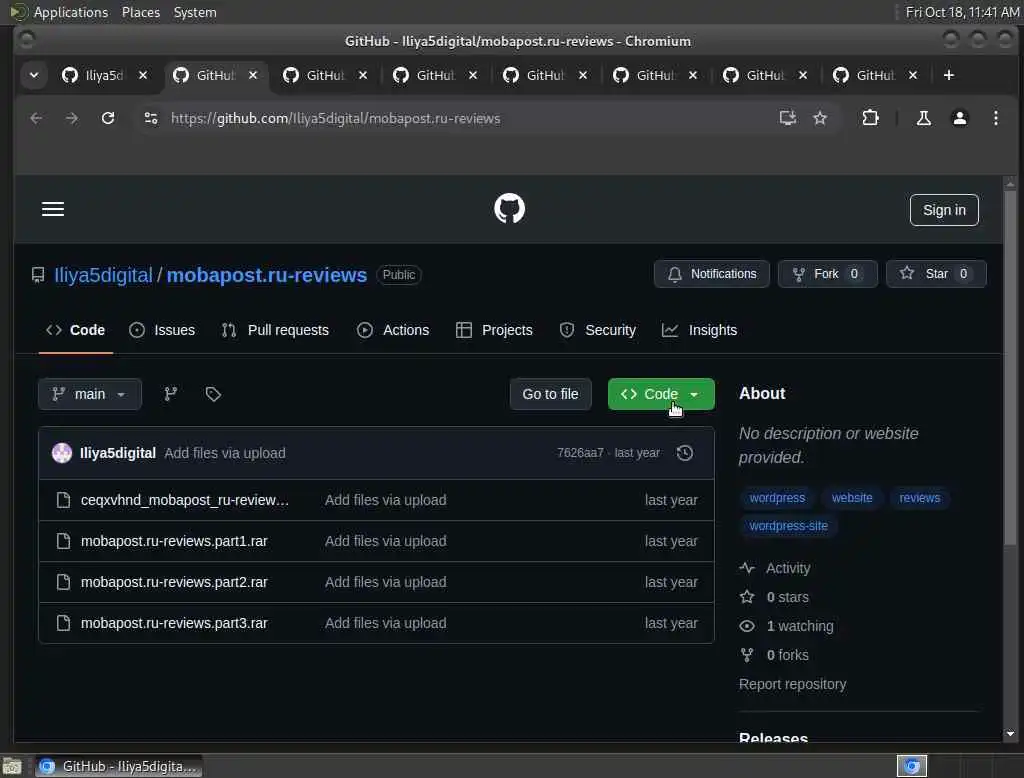Expand the tab search dropdown

click(x=34, y=75)
